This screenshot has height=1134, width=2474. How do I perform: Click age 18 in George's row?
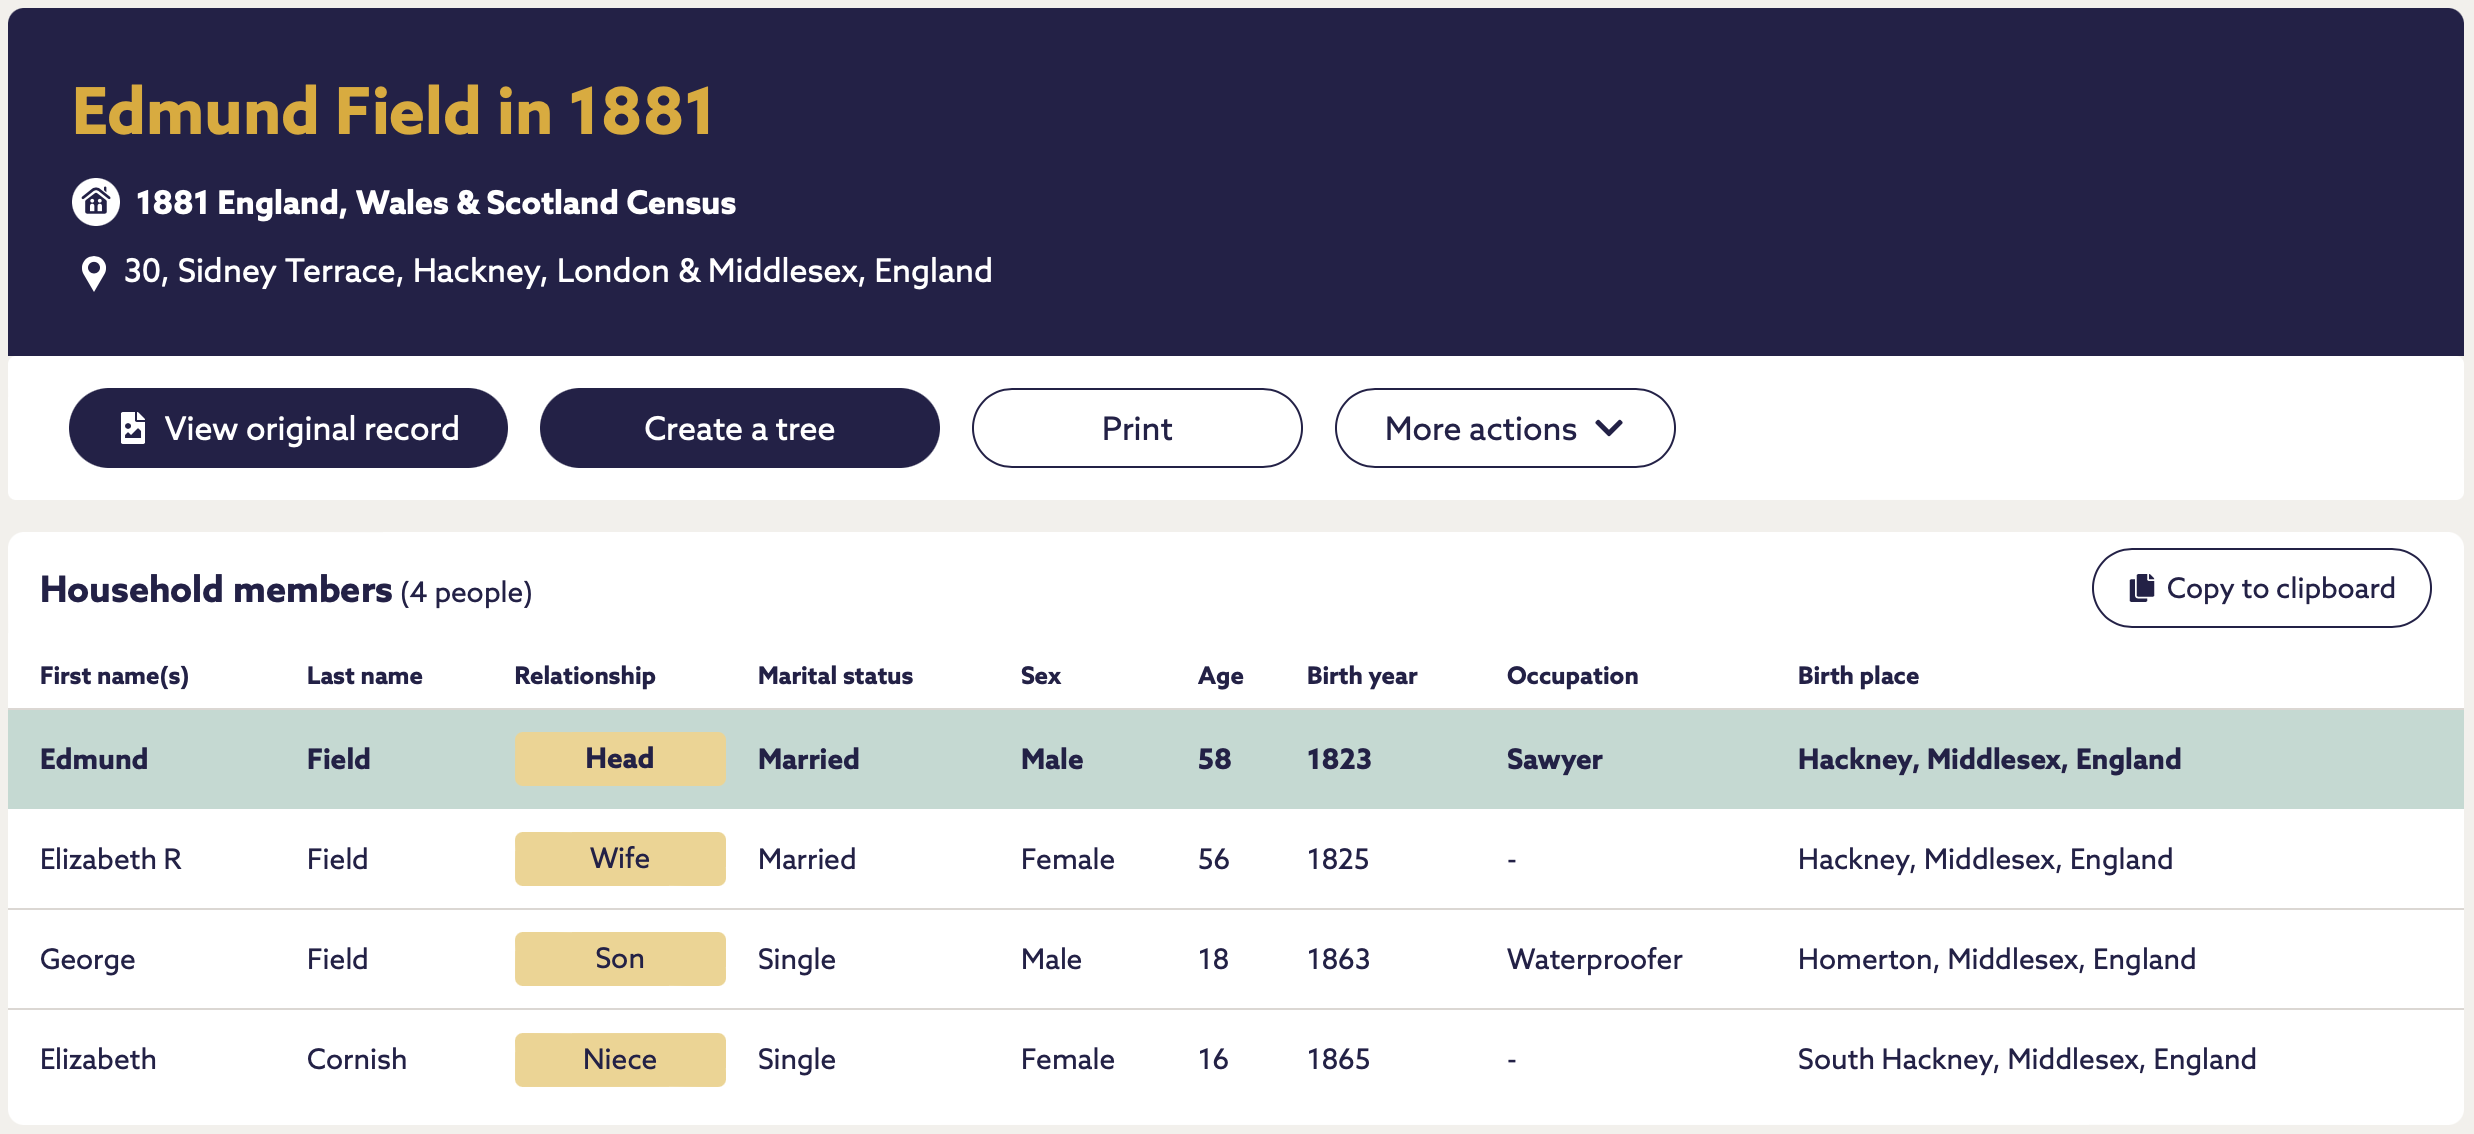1213,959
